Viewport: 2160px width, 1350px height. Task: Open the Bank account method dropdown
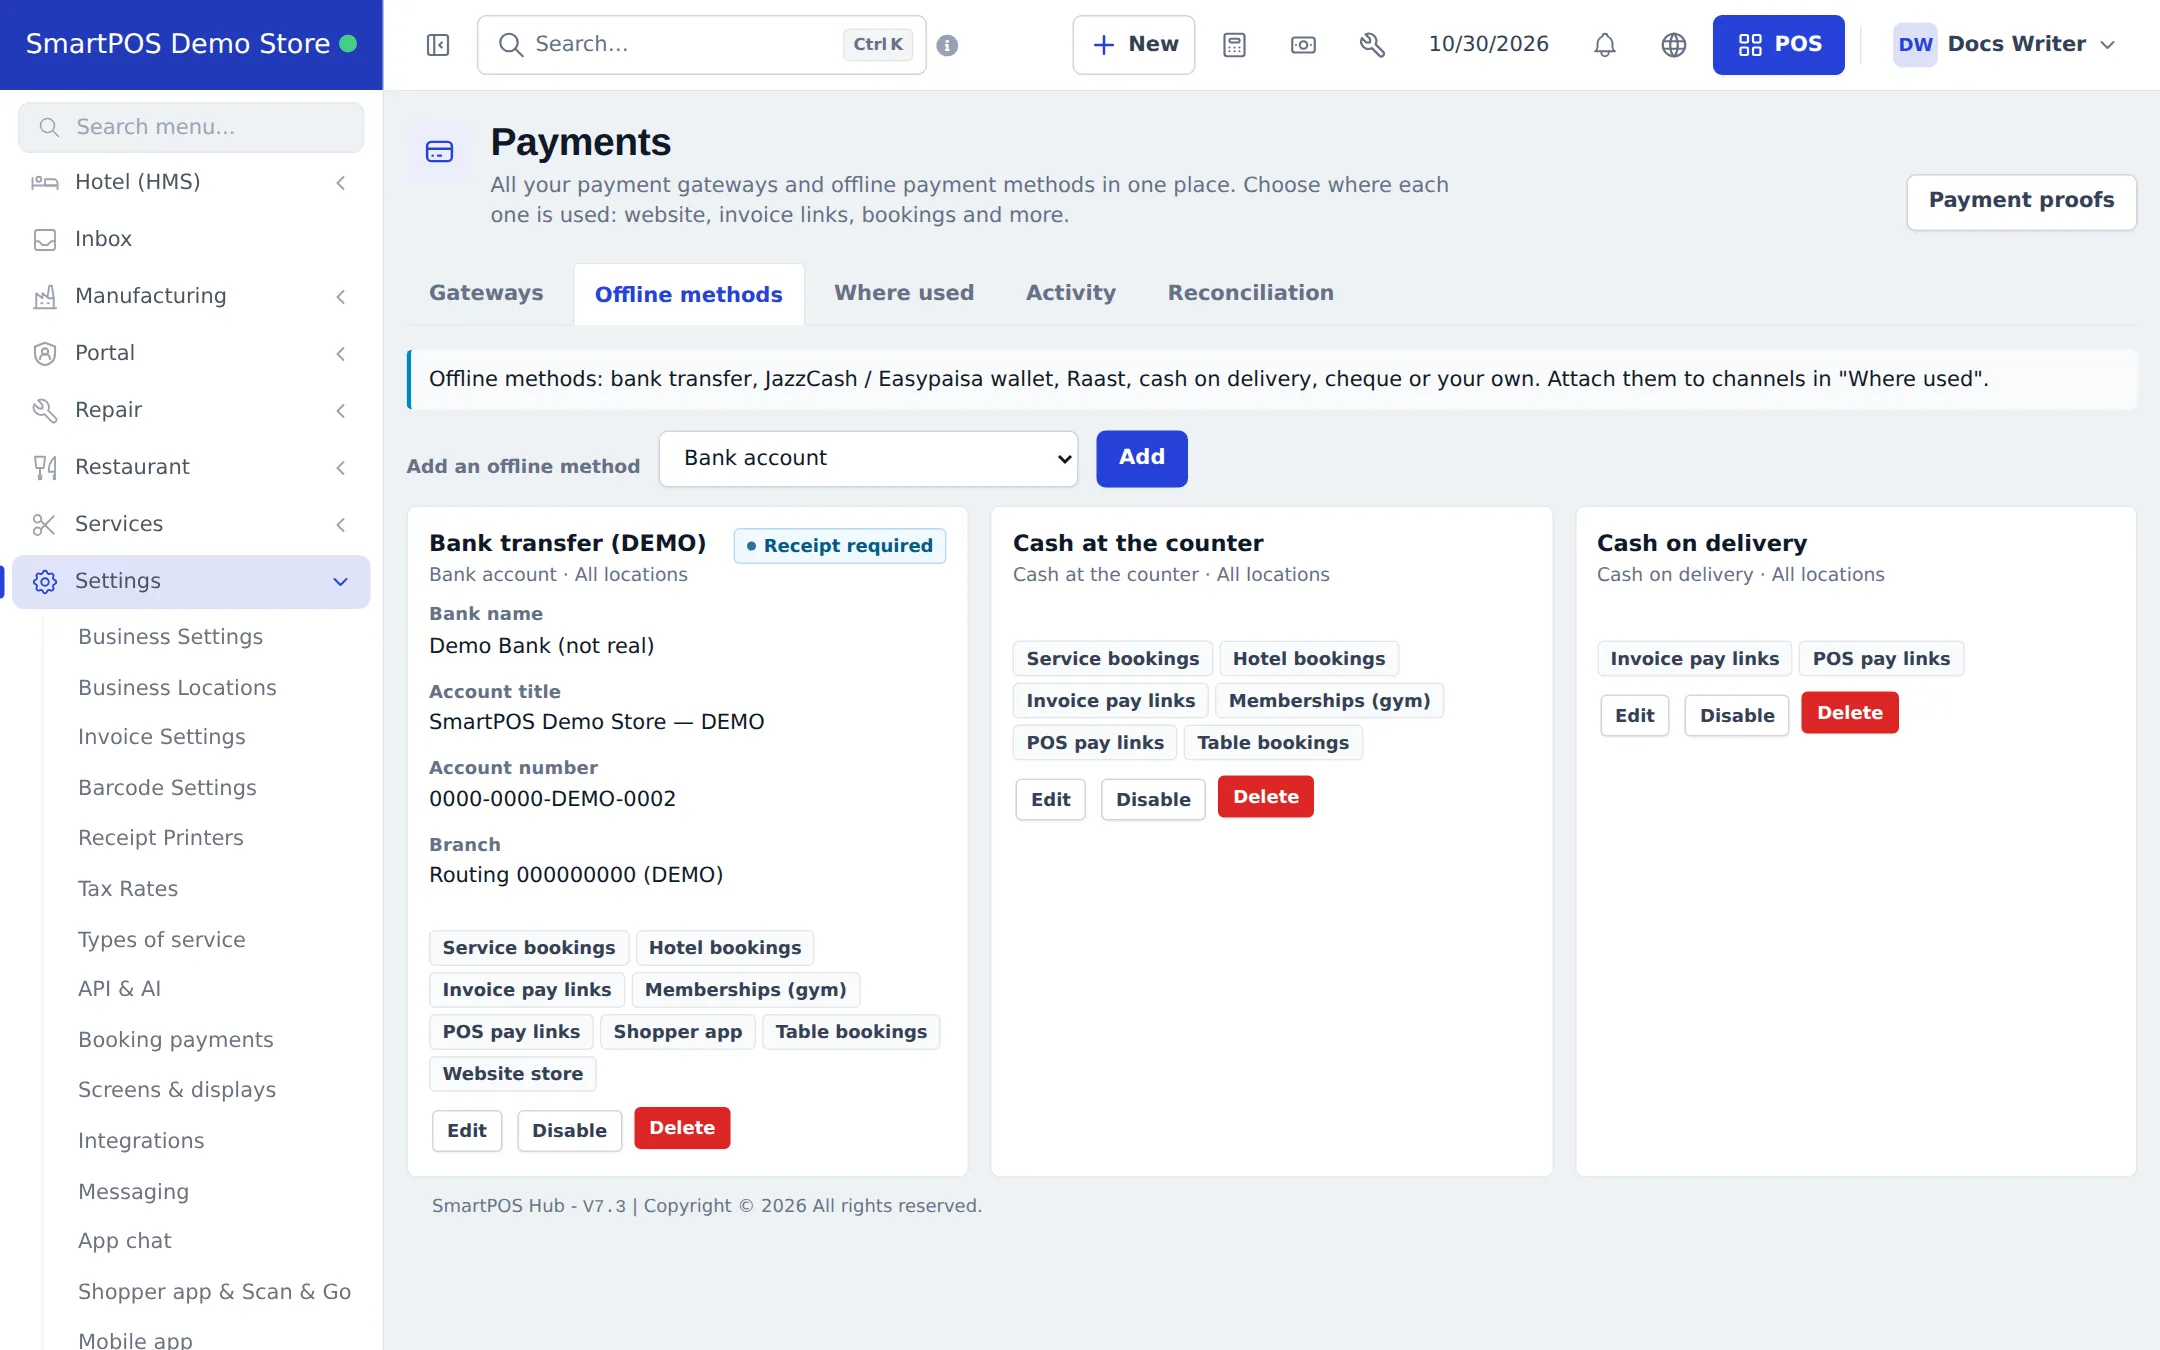click(x=868, y=458)
